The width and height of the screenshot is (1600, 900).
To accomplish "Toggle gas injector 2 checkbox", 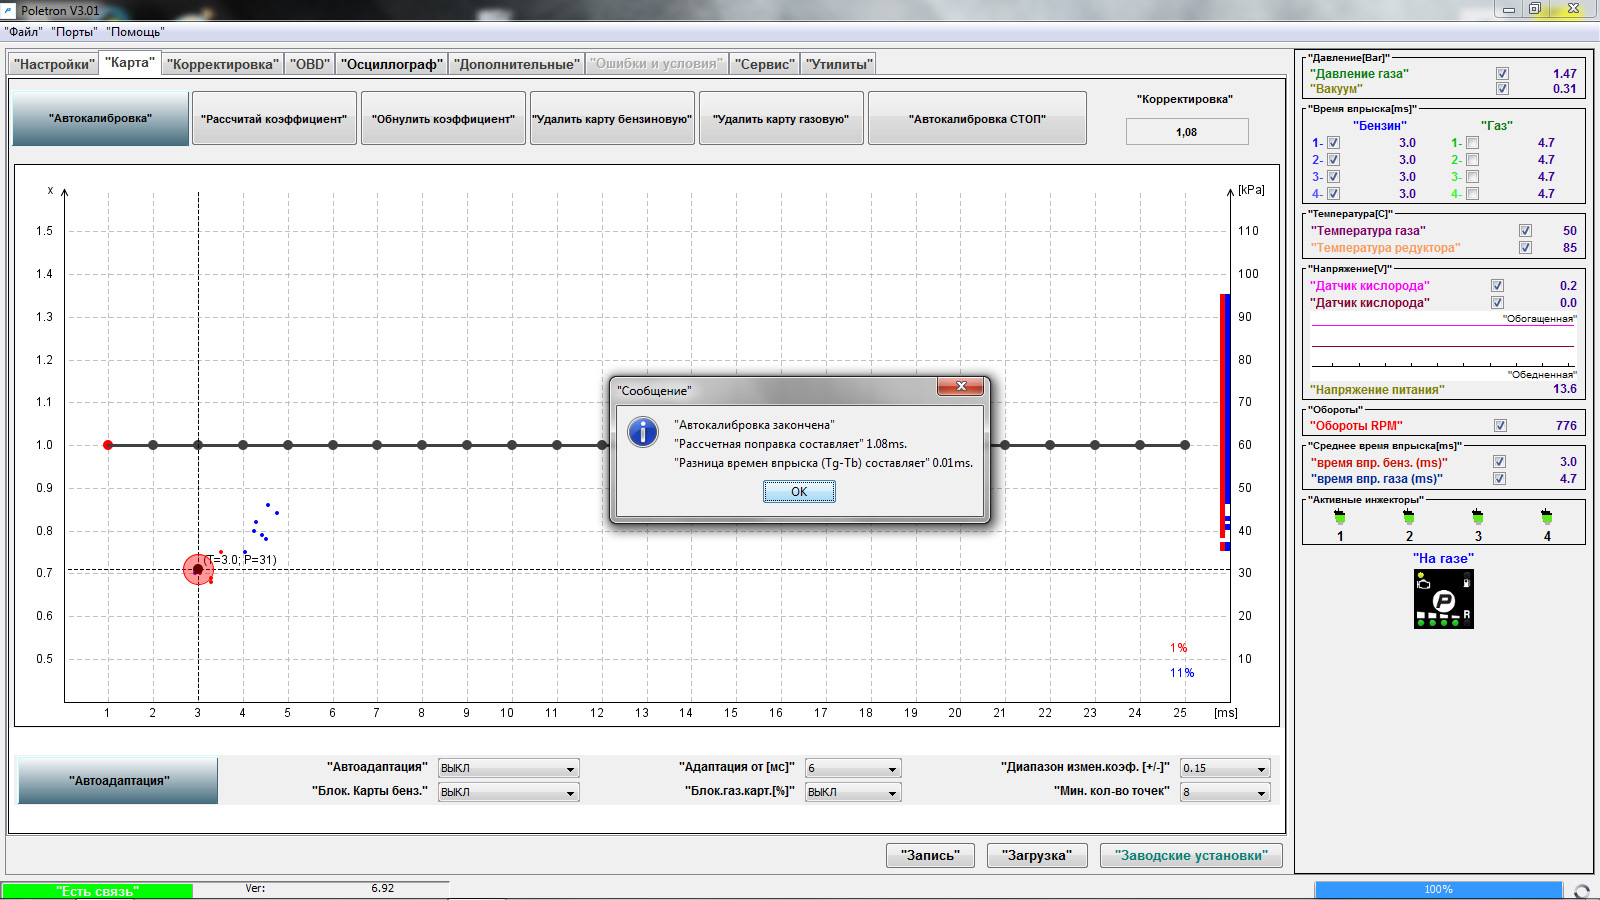I will [1472, 160].
